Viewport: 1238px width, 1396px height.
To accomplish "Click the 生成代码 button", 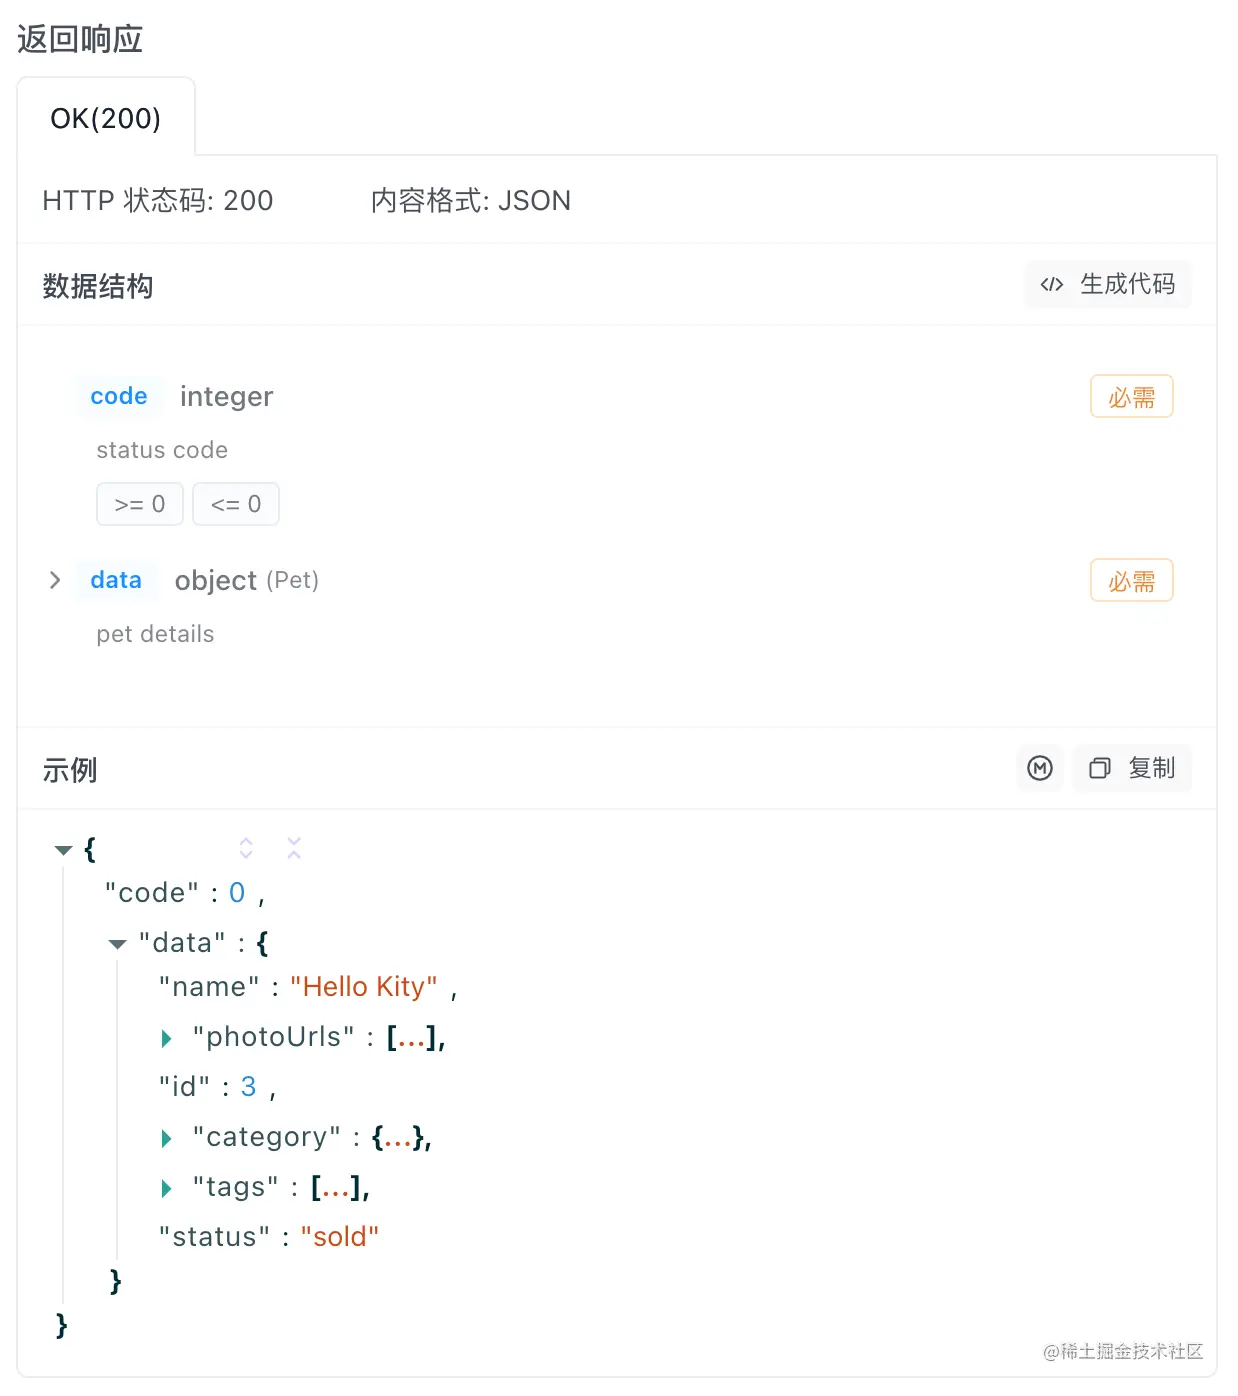I will click(1108, 285).
